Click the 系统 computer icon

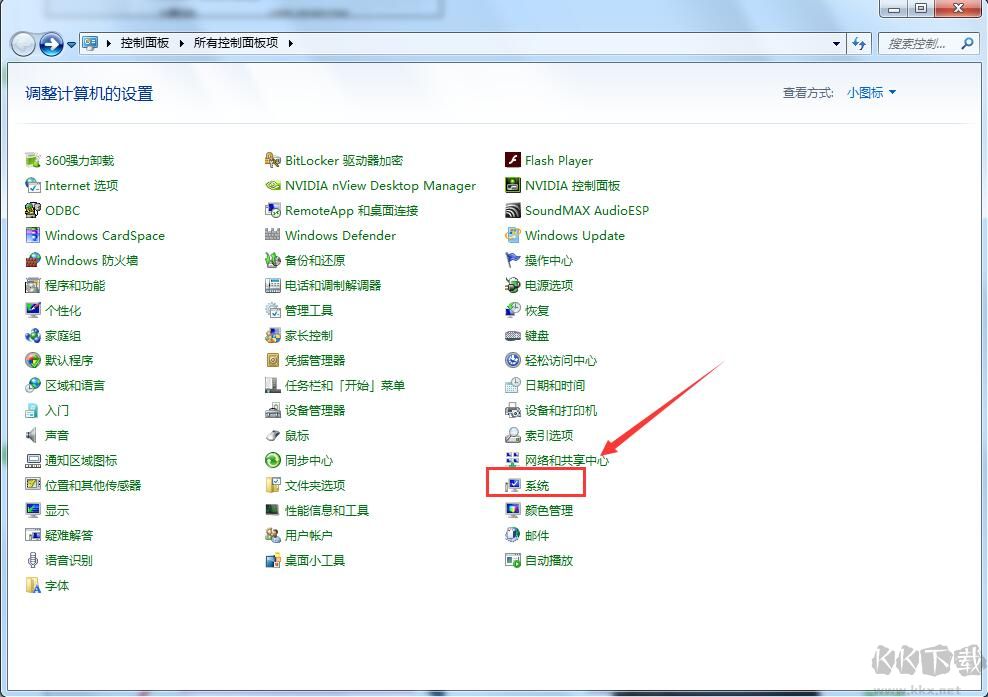coord(513,485)
